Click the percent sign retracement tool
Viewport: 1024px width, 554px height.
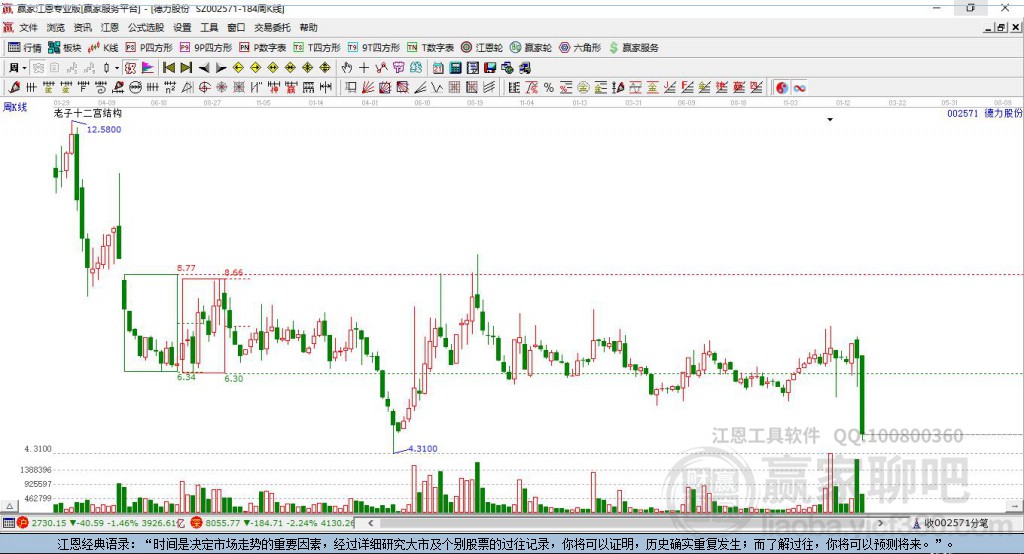[549, 88]
